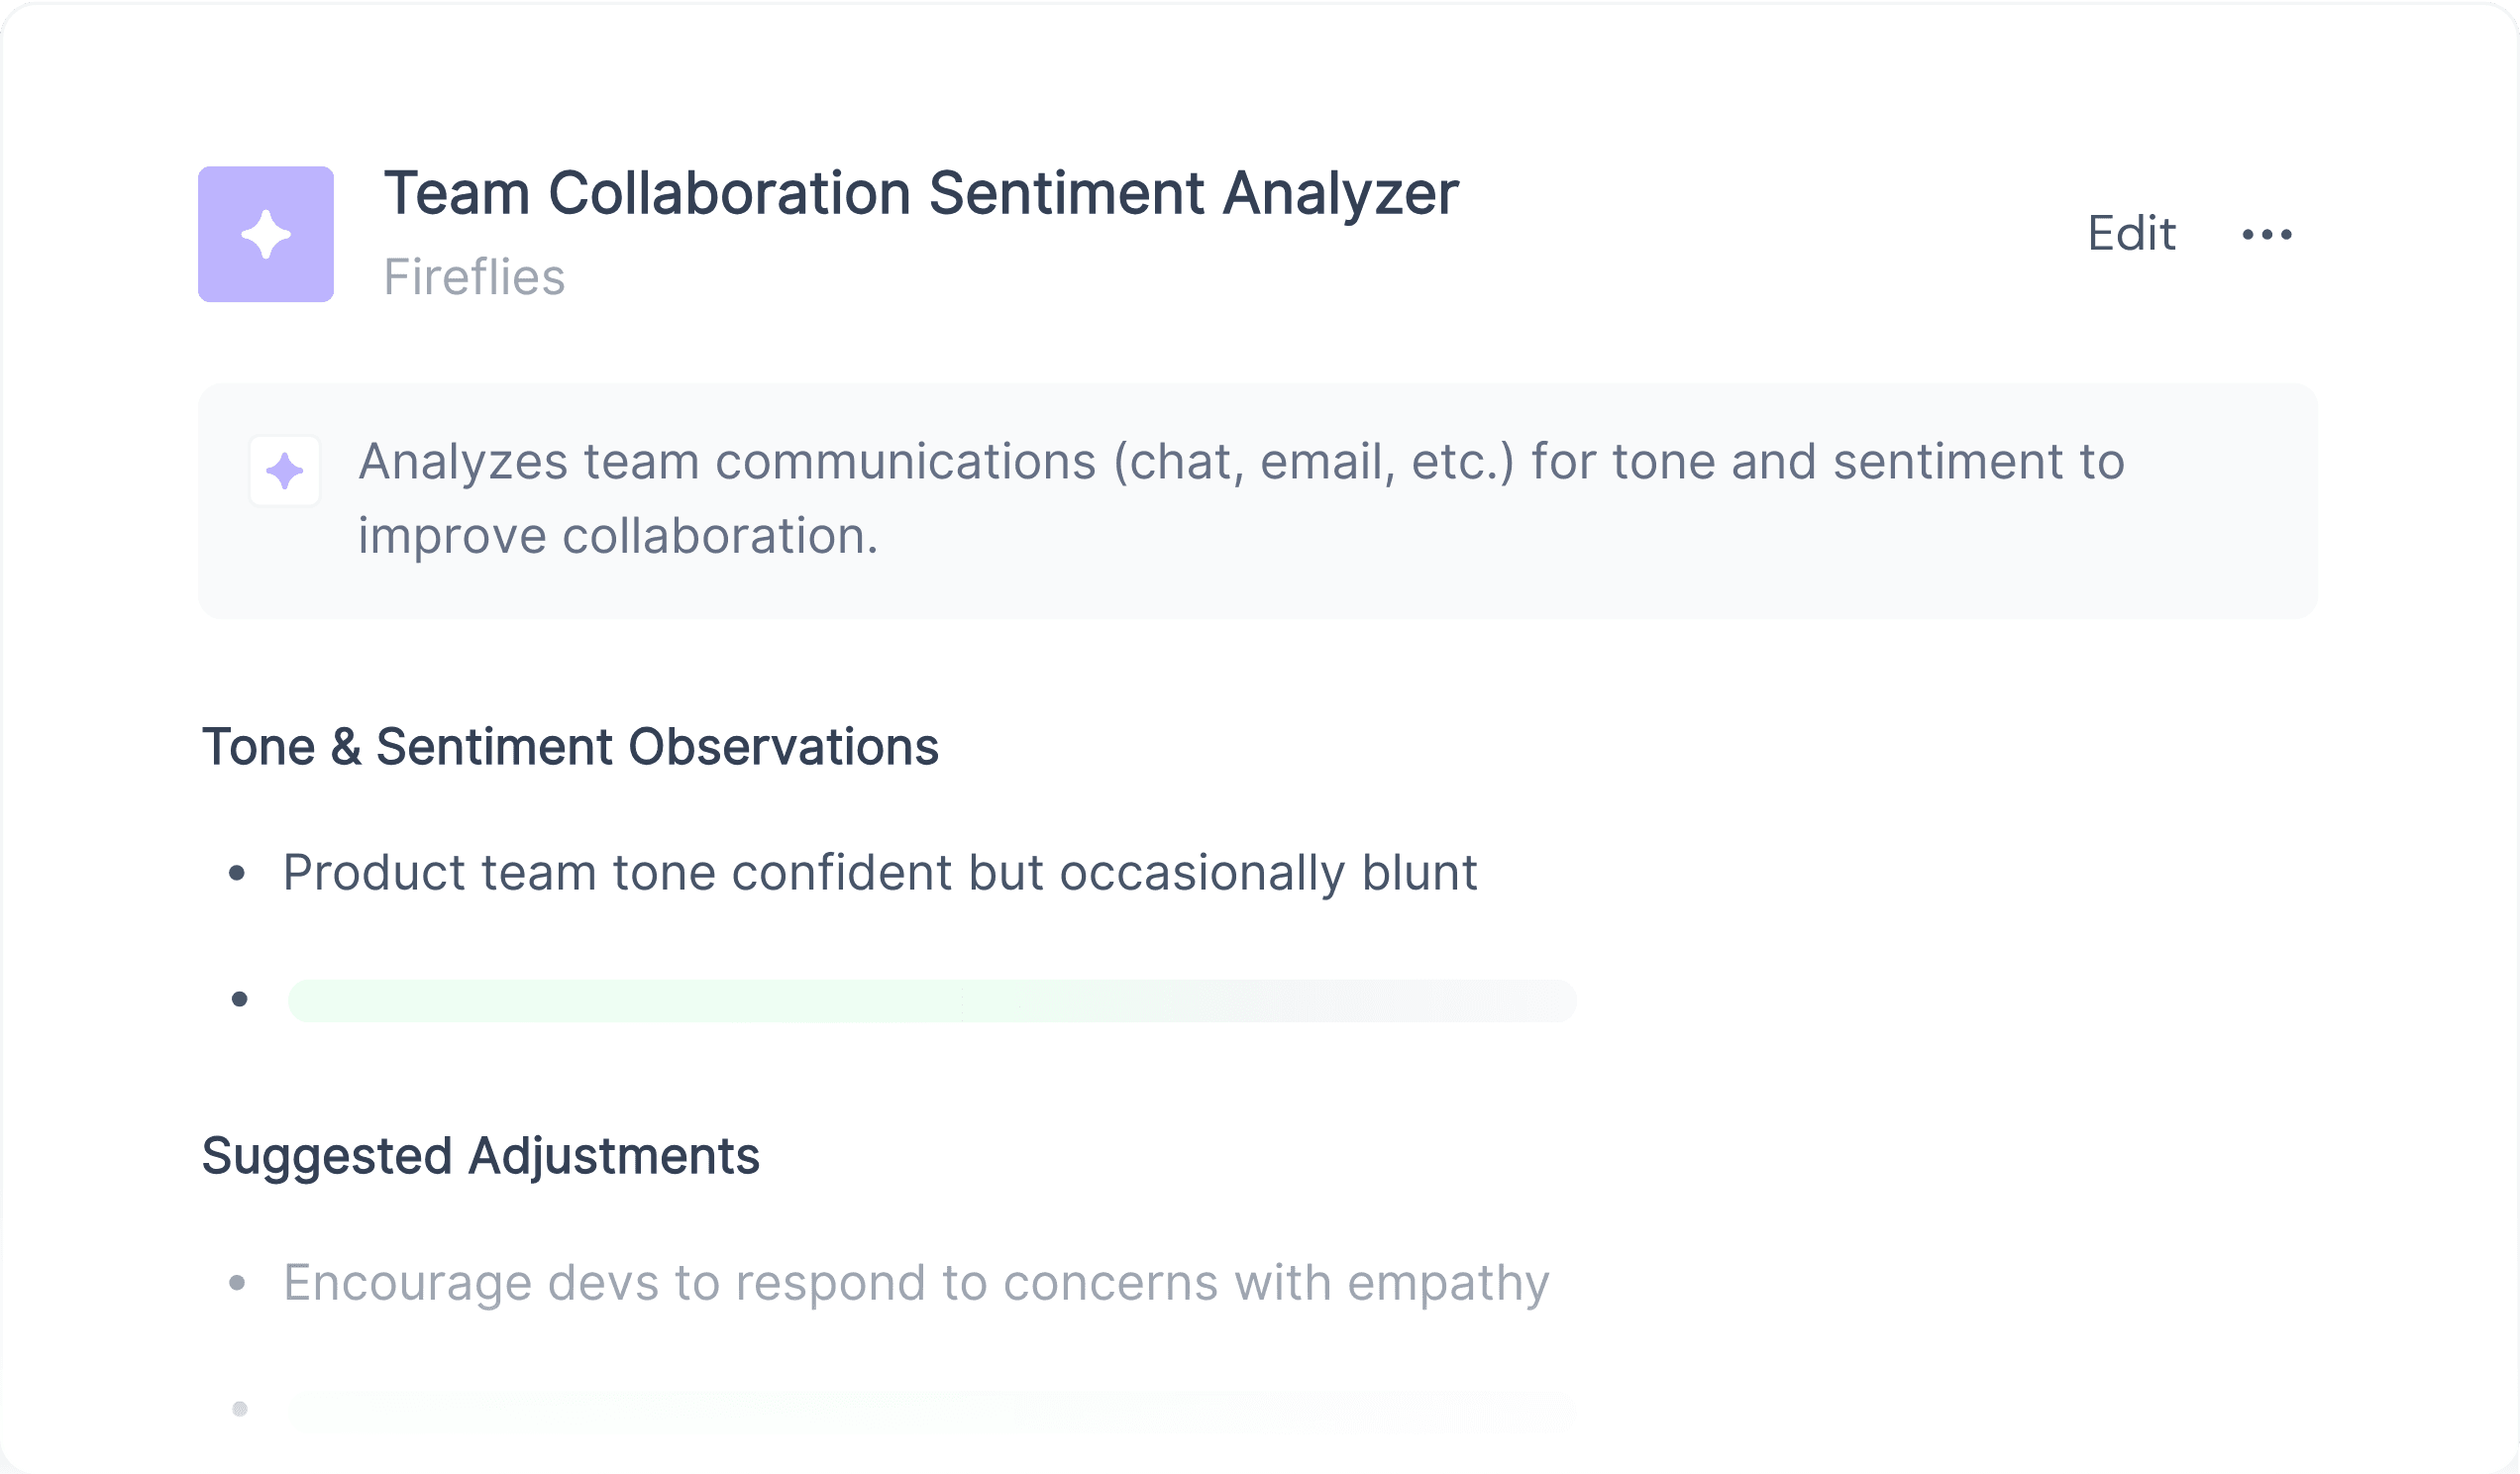Open the three-dot more options menu
This screenshot has height=1474, width=2520.
2267,234
